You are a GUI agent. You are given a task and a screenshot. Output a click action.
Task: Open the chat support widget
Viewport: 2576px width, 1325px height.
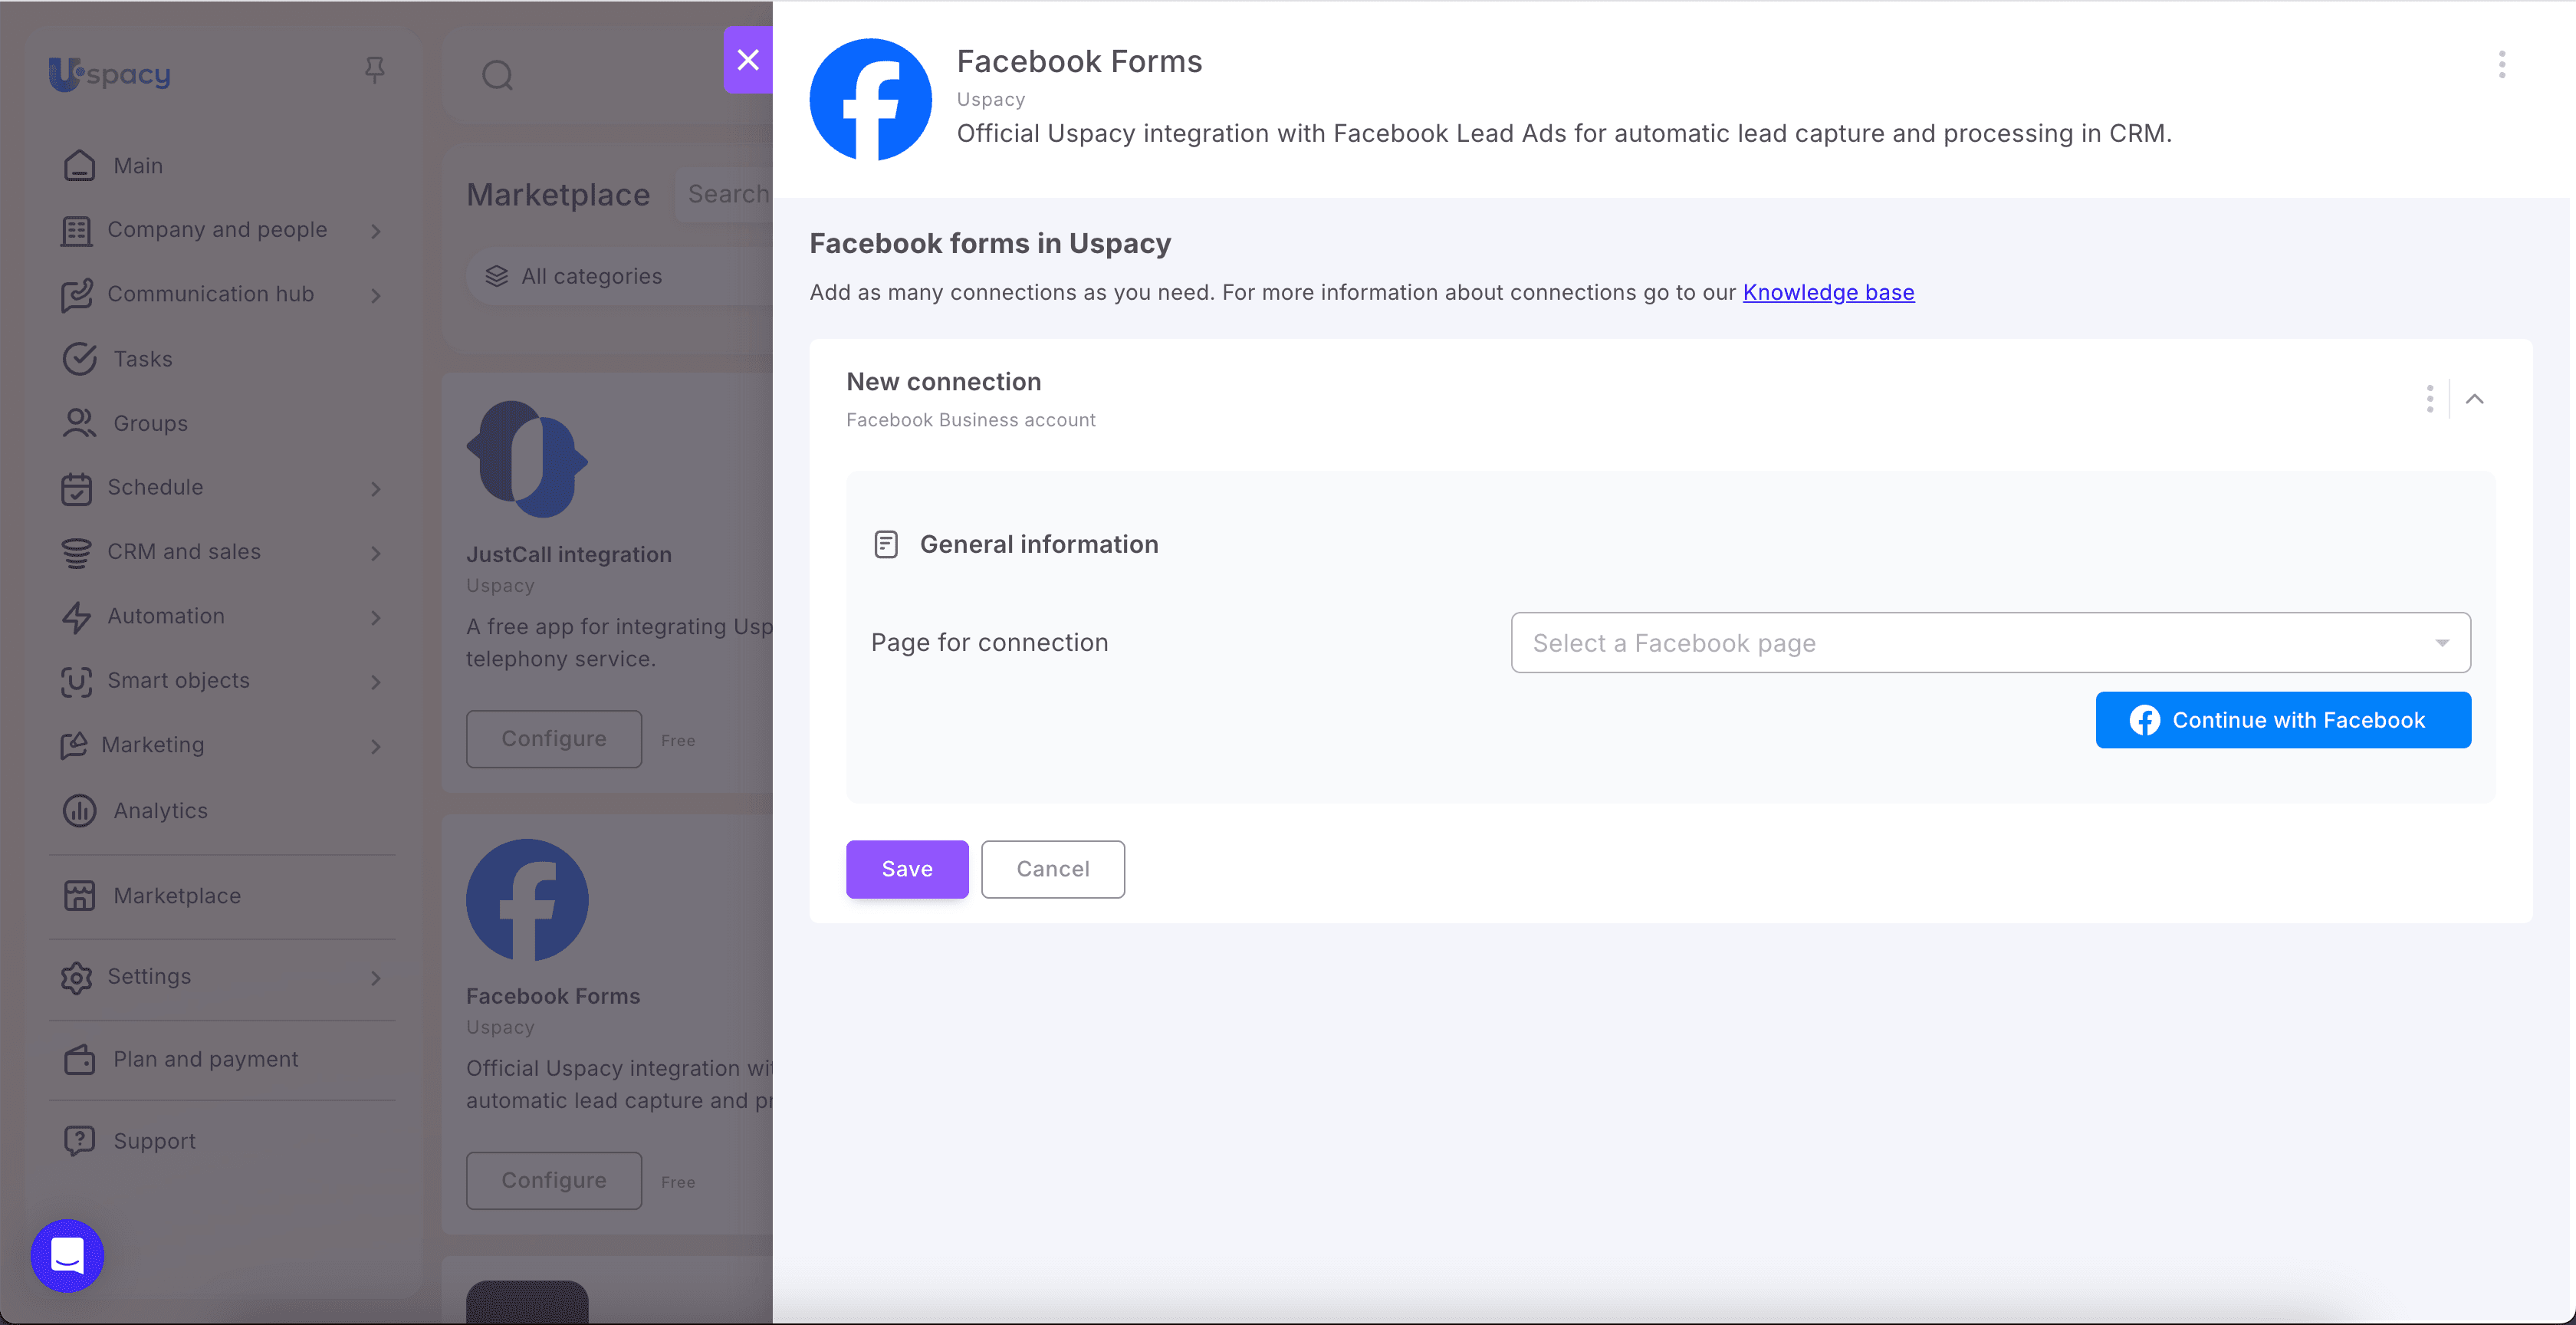(67, 1255)
